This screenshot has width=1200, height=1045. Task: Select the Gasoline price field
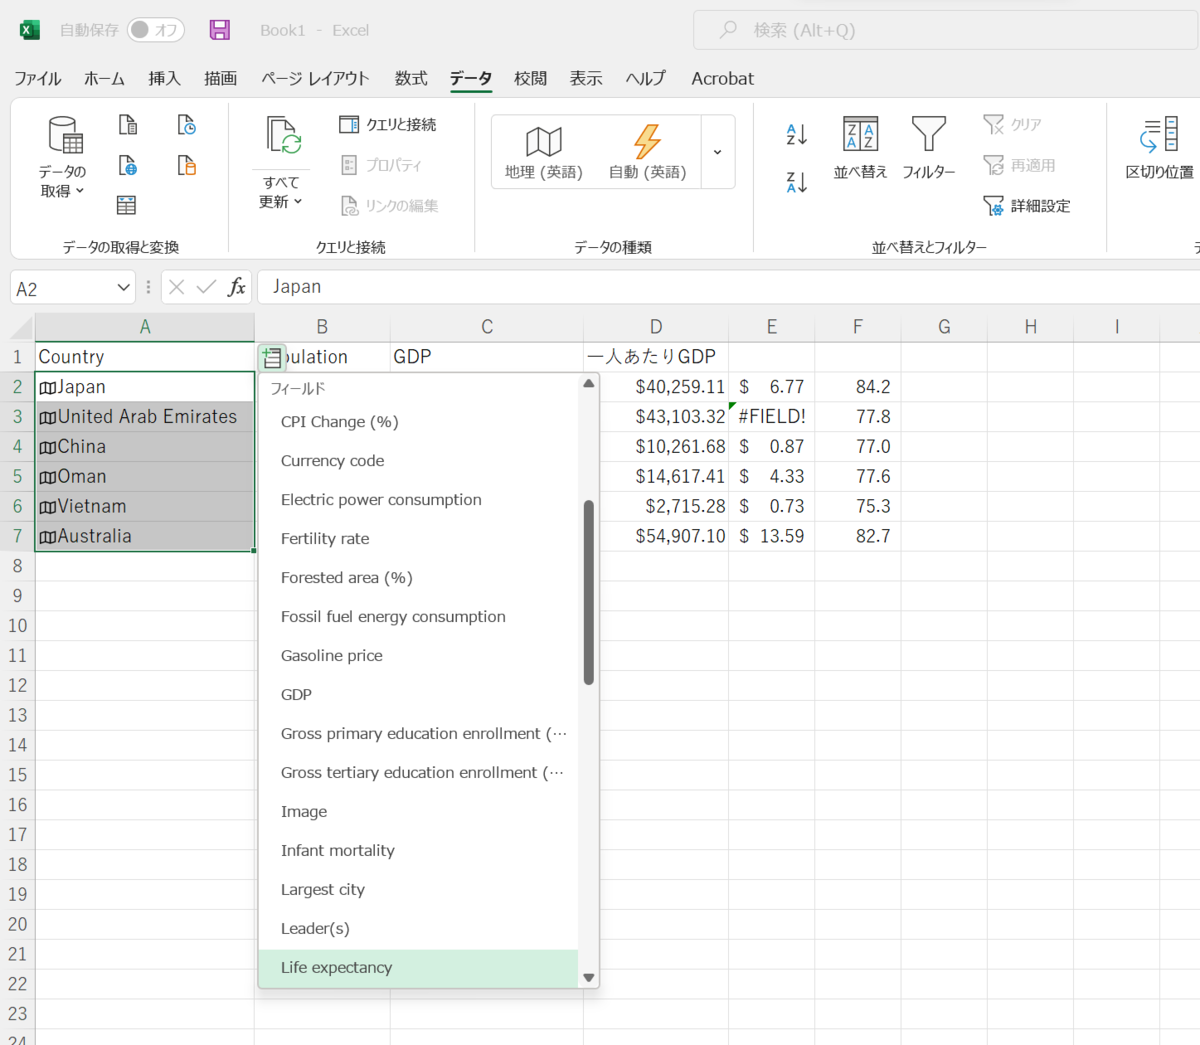click(418, 656)
